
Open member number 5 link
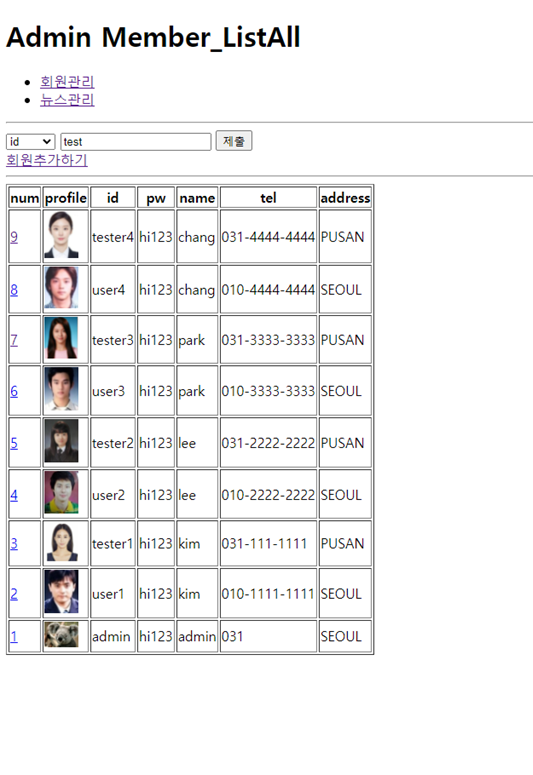pos(14,443)
